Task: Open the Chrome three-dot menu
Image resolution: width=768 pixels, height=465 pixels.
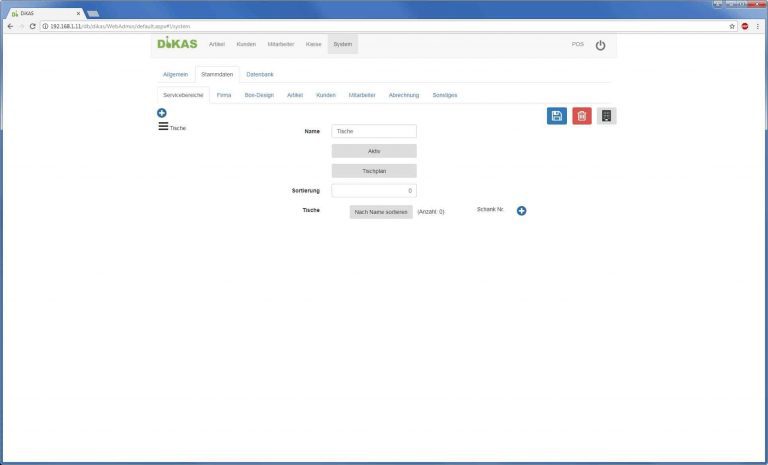Action: (x=758, y=26)
